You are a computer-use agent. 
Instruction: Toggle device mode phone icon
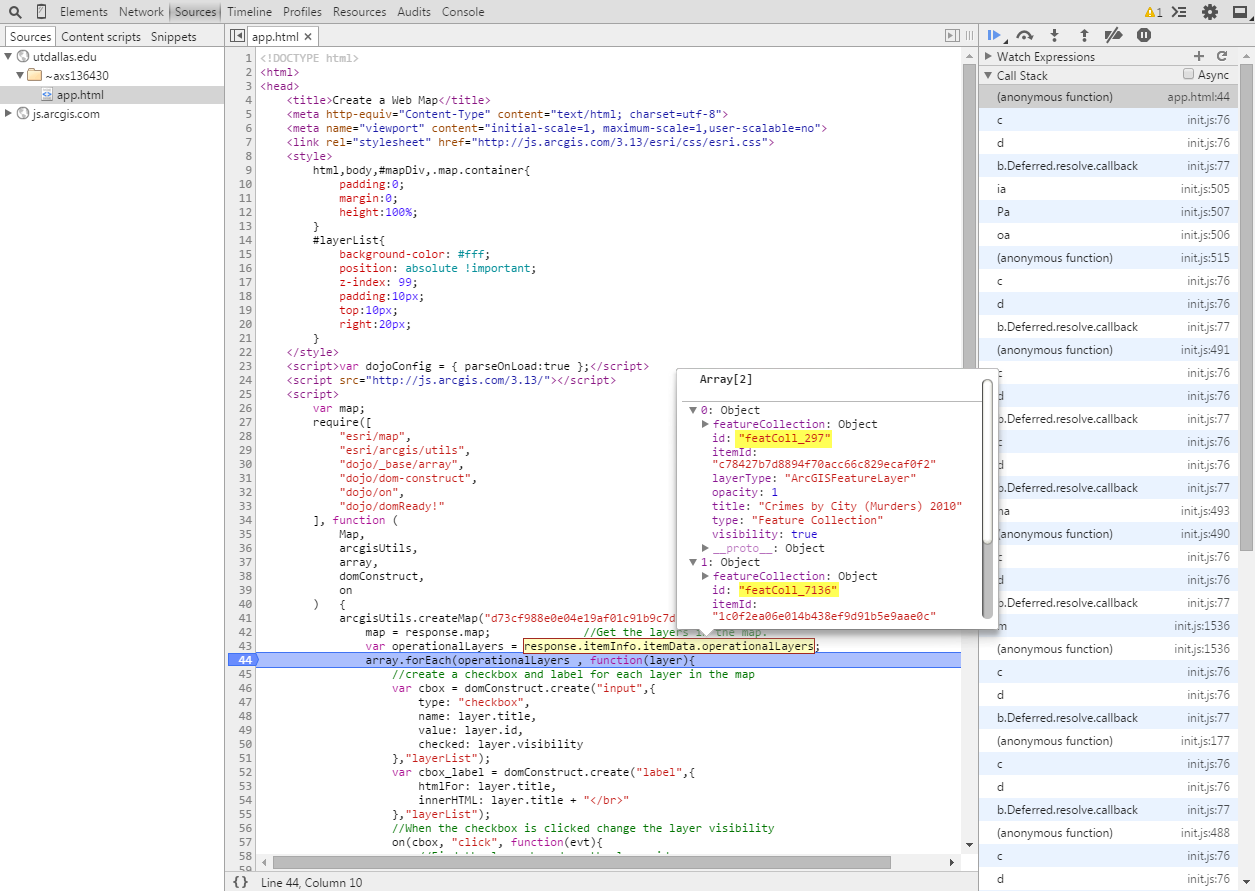point(41,12)
